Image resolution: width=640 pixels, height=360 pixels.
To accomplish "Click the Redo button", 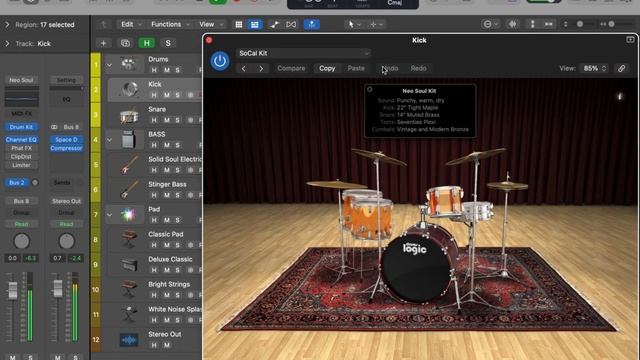I will [x=418, y=69].
